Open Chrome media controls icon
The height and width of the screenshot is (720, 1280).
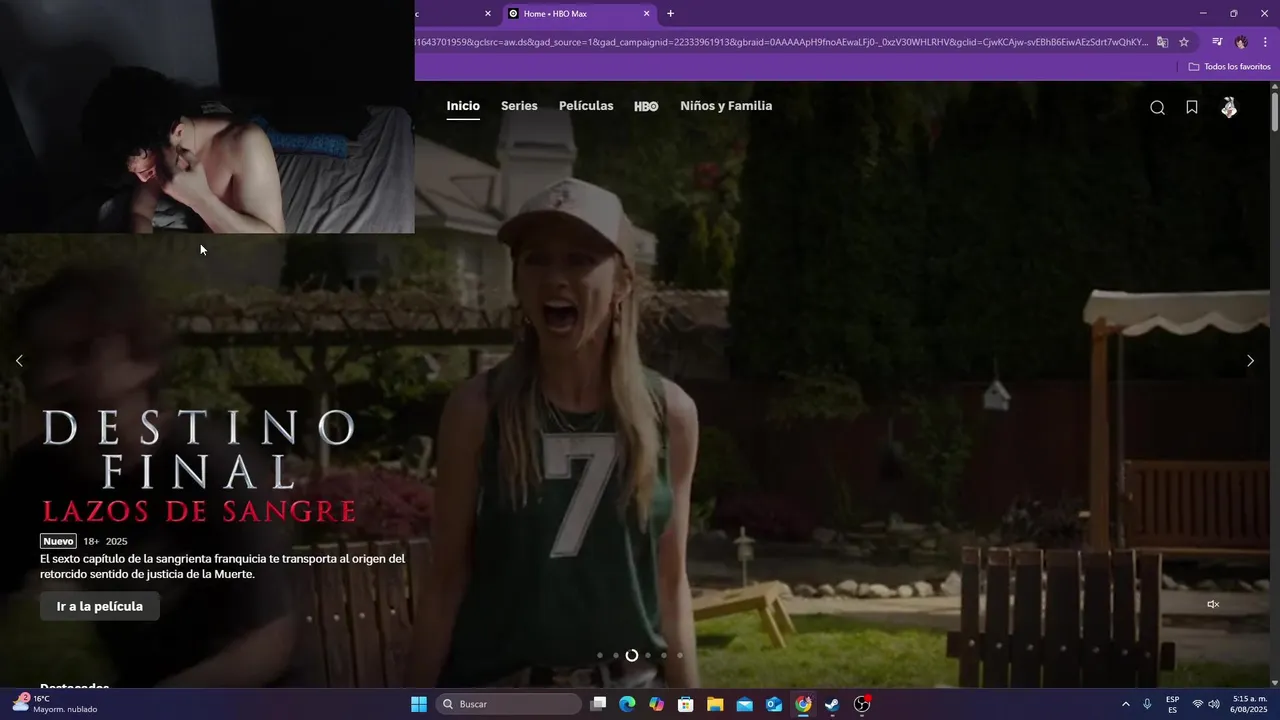pyautogui.click(x=1217, y=42)
